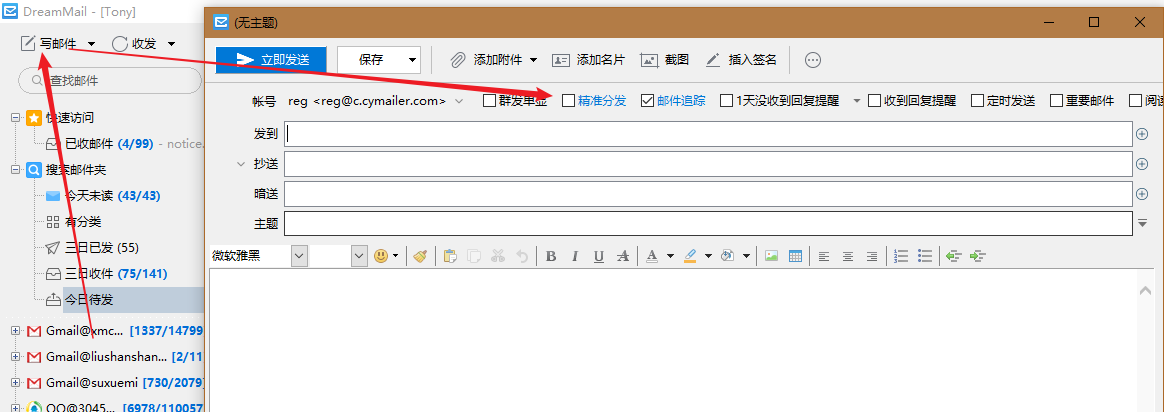Insert a table into the mail body

(795, 256)
